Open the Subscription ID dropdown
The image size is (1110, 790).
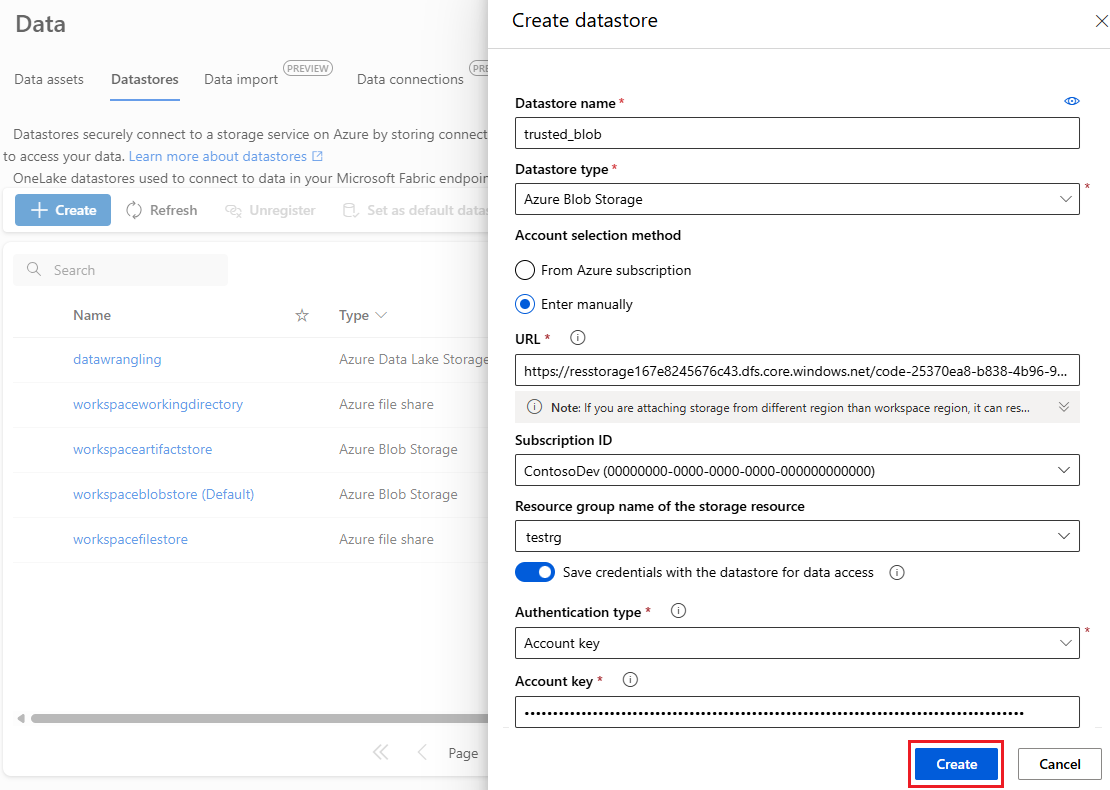click(x=797, y=470)
